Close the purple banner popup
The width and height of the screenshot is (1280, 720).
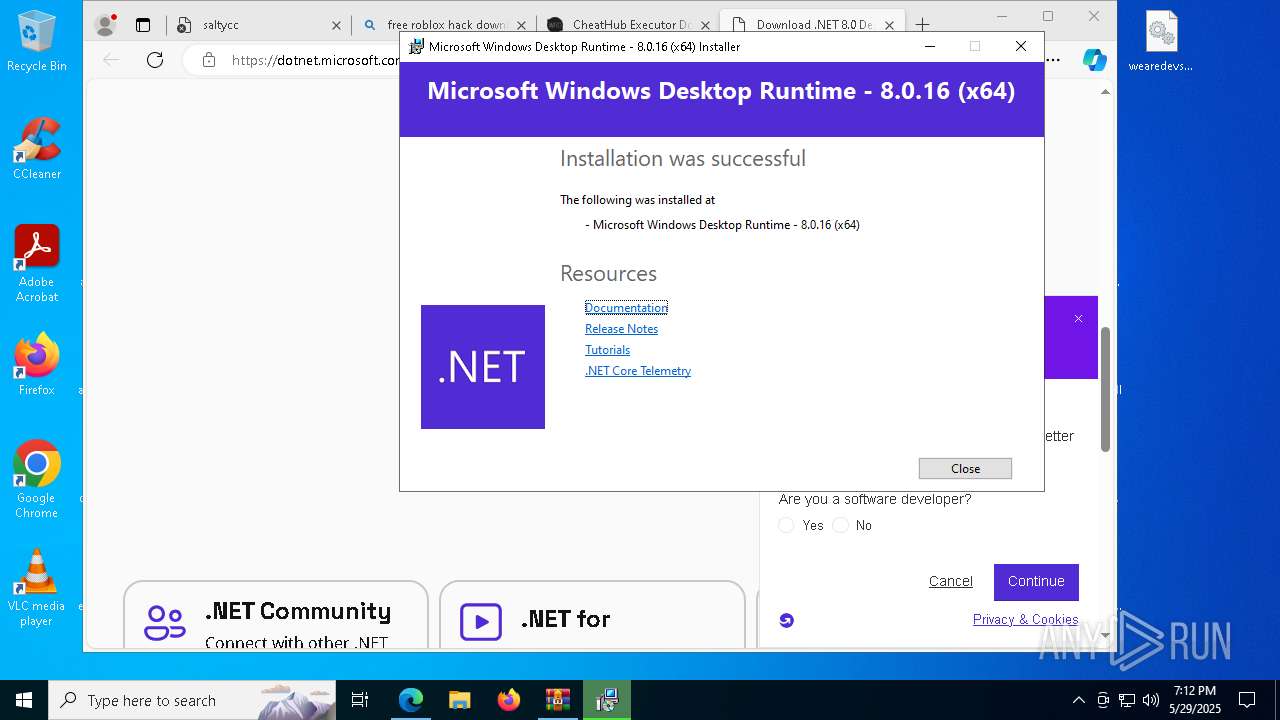coord(1078,319)
